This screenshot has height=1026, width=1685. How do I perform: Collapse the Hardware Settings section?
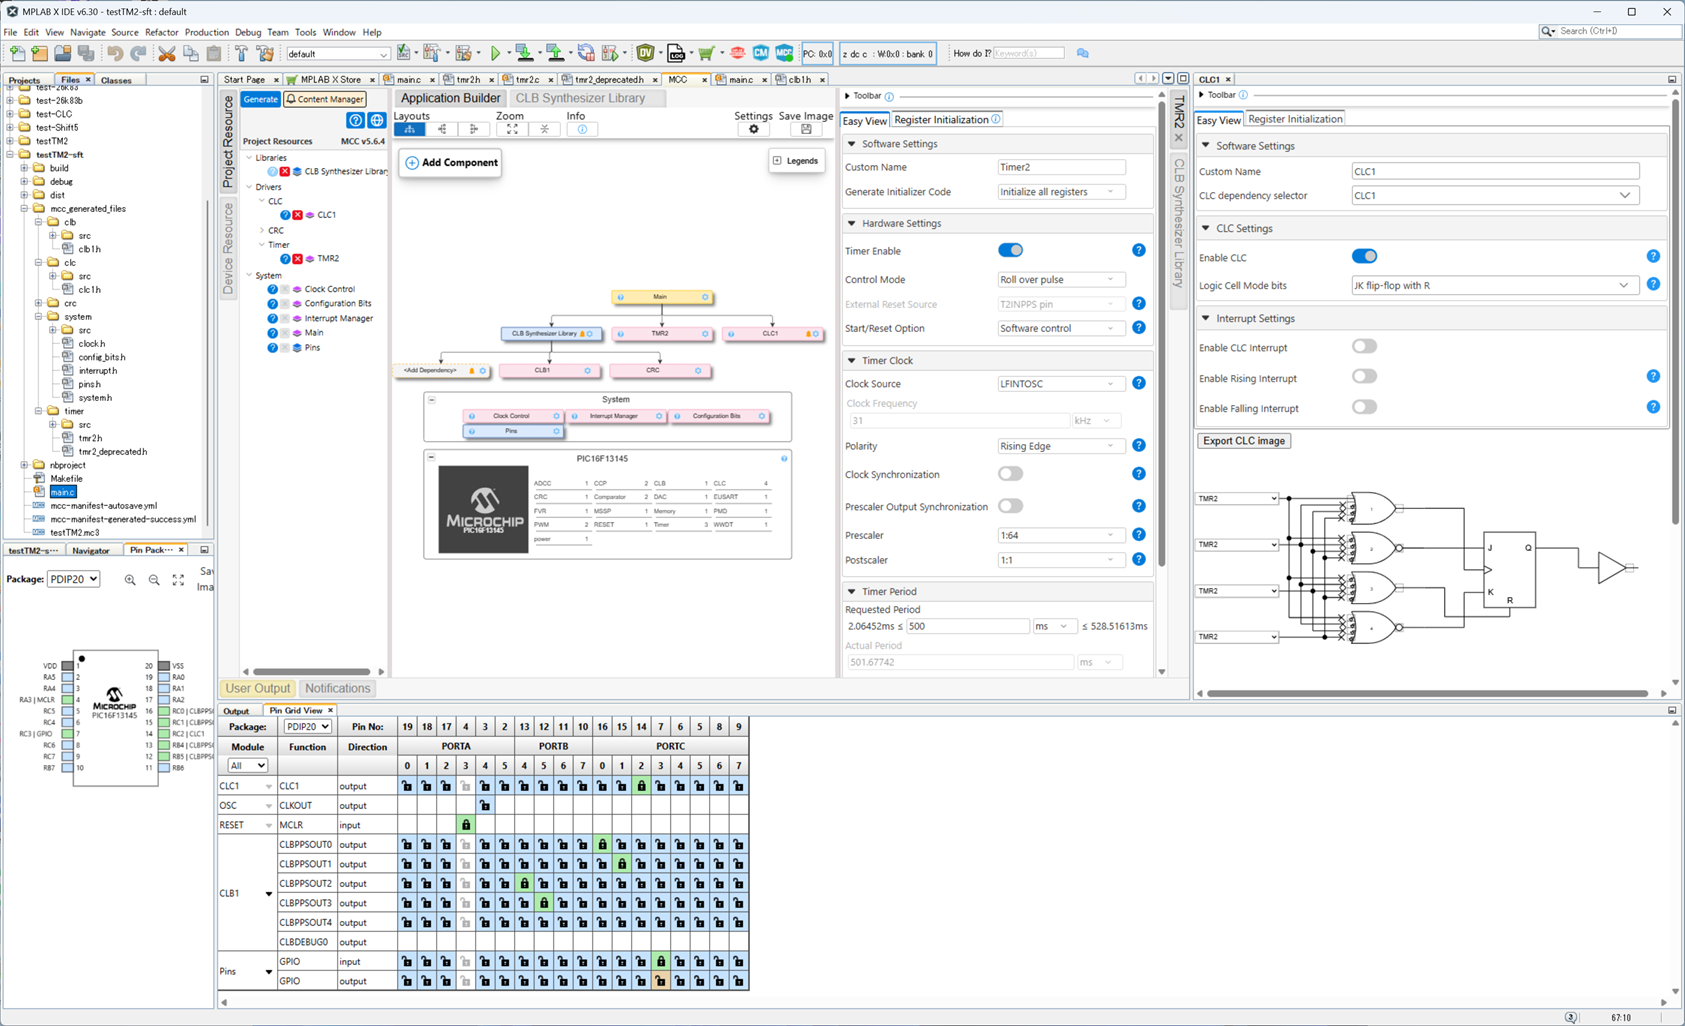pos(852,224)
